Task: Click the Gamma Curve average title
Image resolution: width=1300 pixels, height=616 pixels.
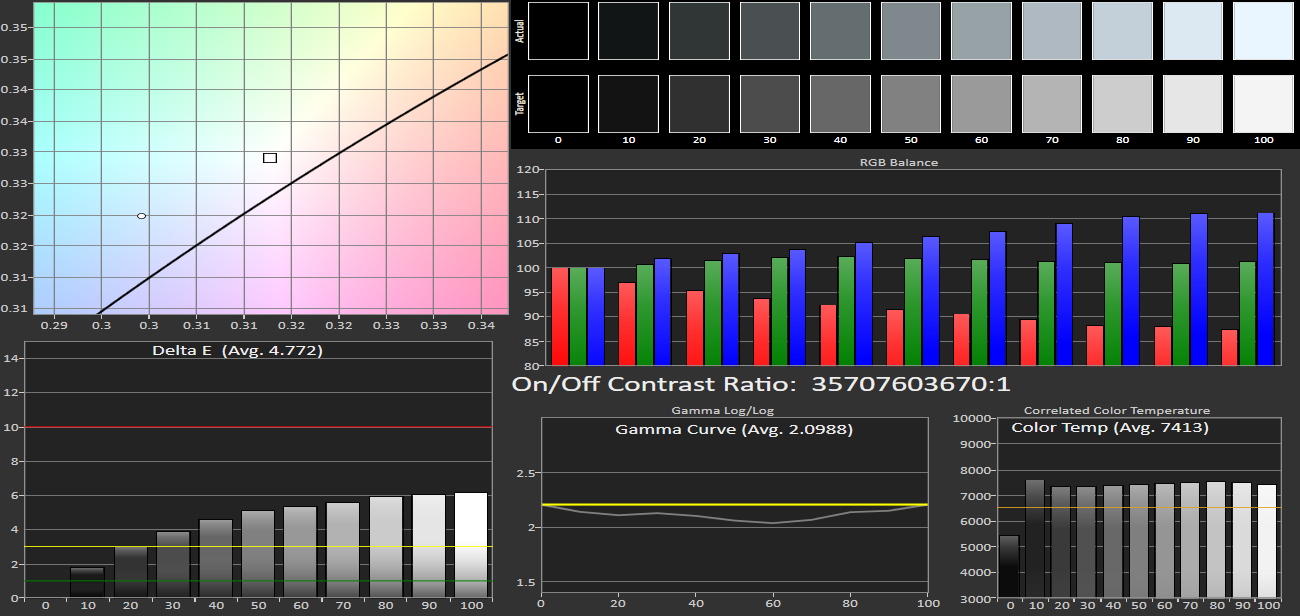Action: pos(734,429)
